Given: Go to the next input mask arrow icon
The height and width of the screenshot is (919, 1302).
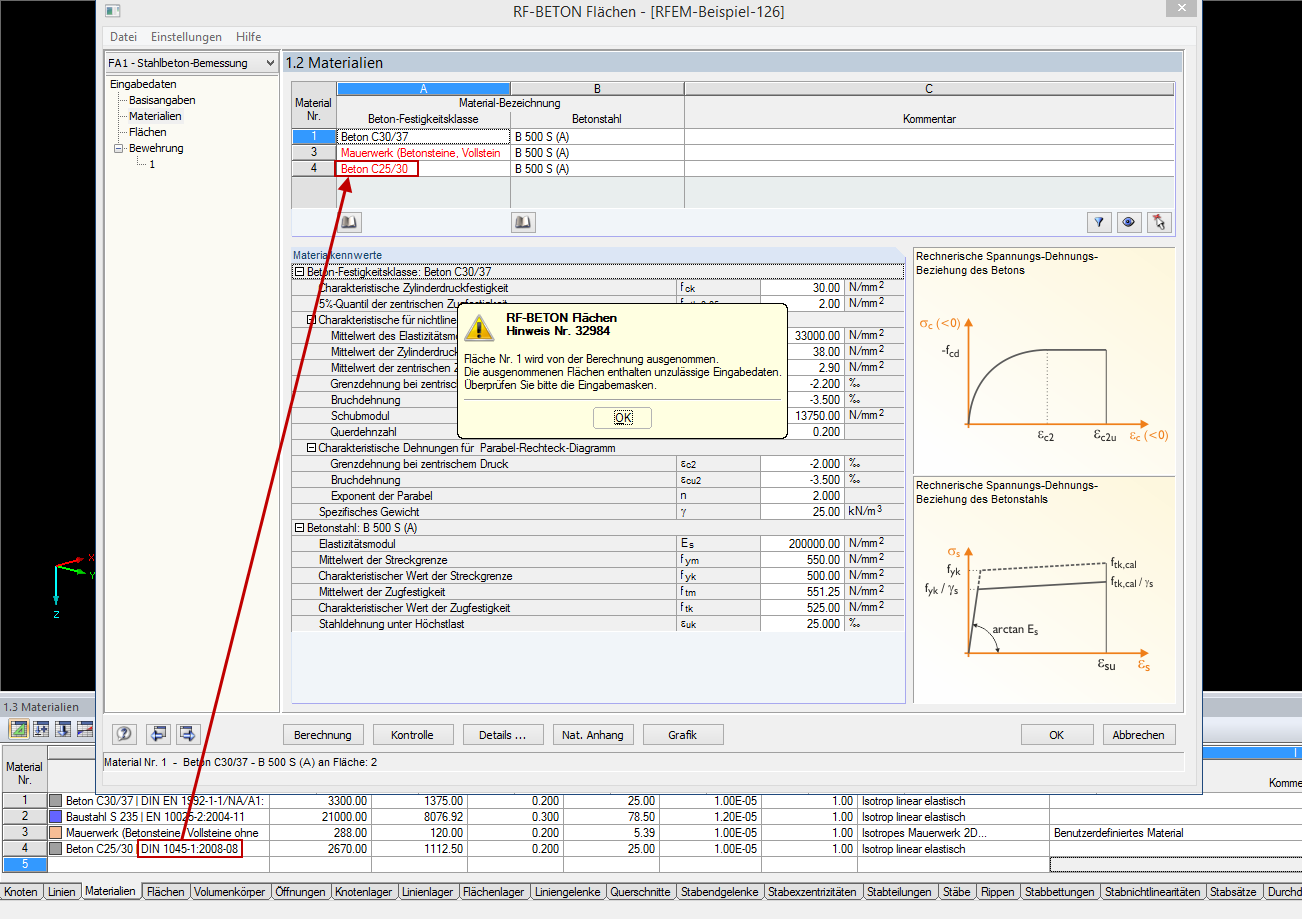Looking at the screenshot, I should tap(190, 734).
